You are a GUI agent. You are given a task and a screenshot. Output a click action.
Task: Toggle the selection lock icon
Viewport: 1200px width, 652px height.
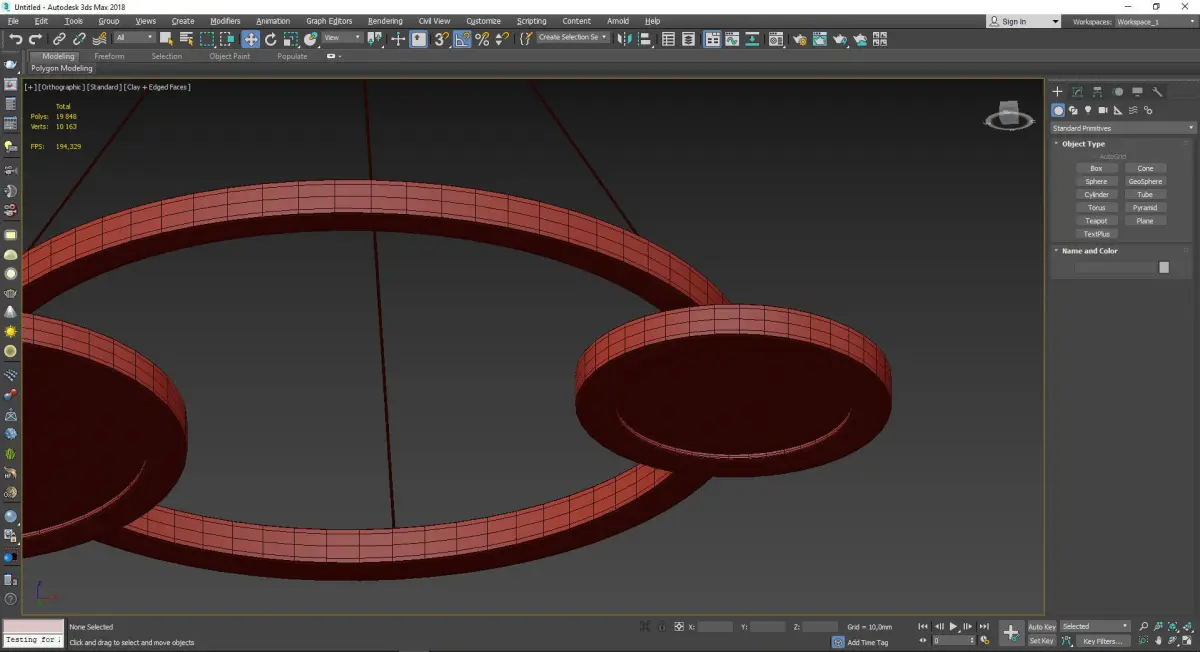(662, 626)
